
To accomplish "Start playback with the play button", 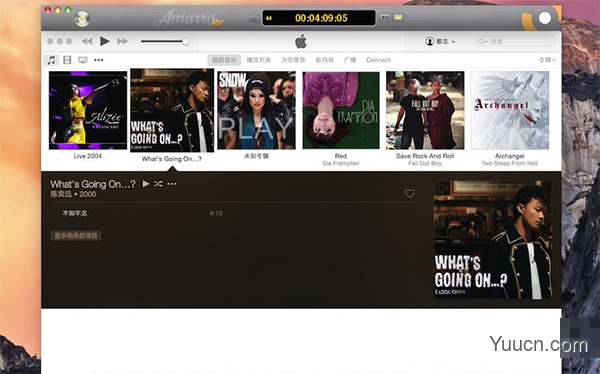I will [104, 41].
